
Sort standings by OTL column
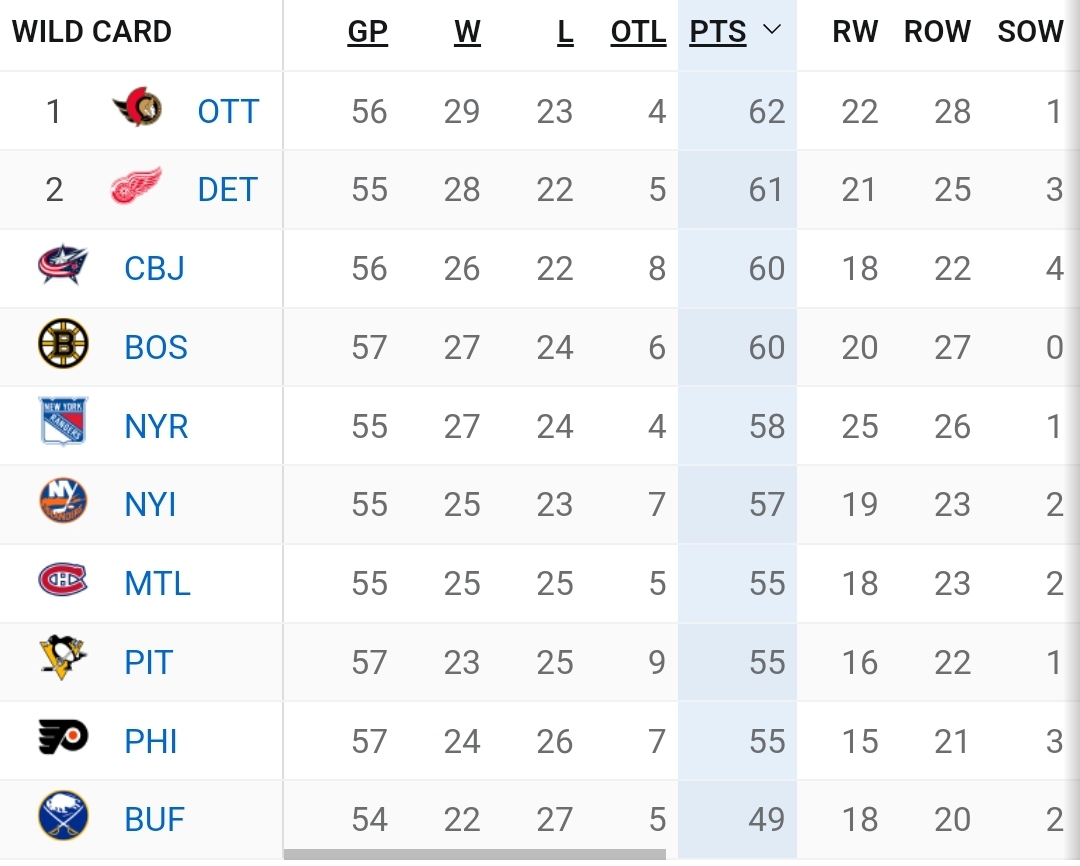pos(638,32)
